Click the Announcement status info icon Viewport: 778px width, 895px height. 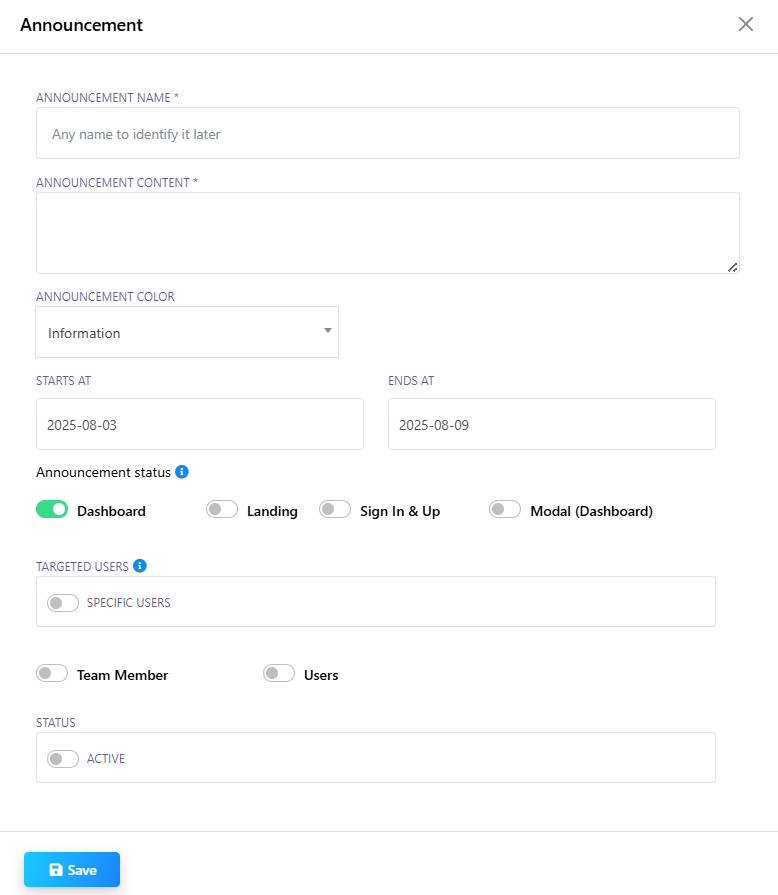pos(182,471)
